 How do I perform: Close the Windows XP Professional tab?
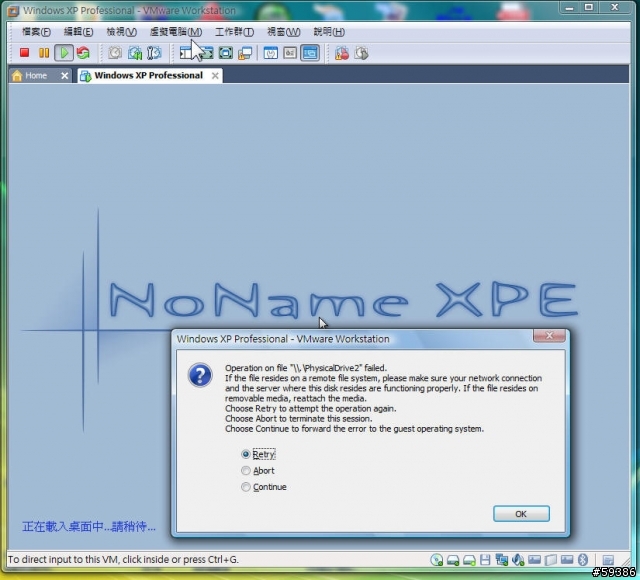[x=215, y=76]
